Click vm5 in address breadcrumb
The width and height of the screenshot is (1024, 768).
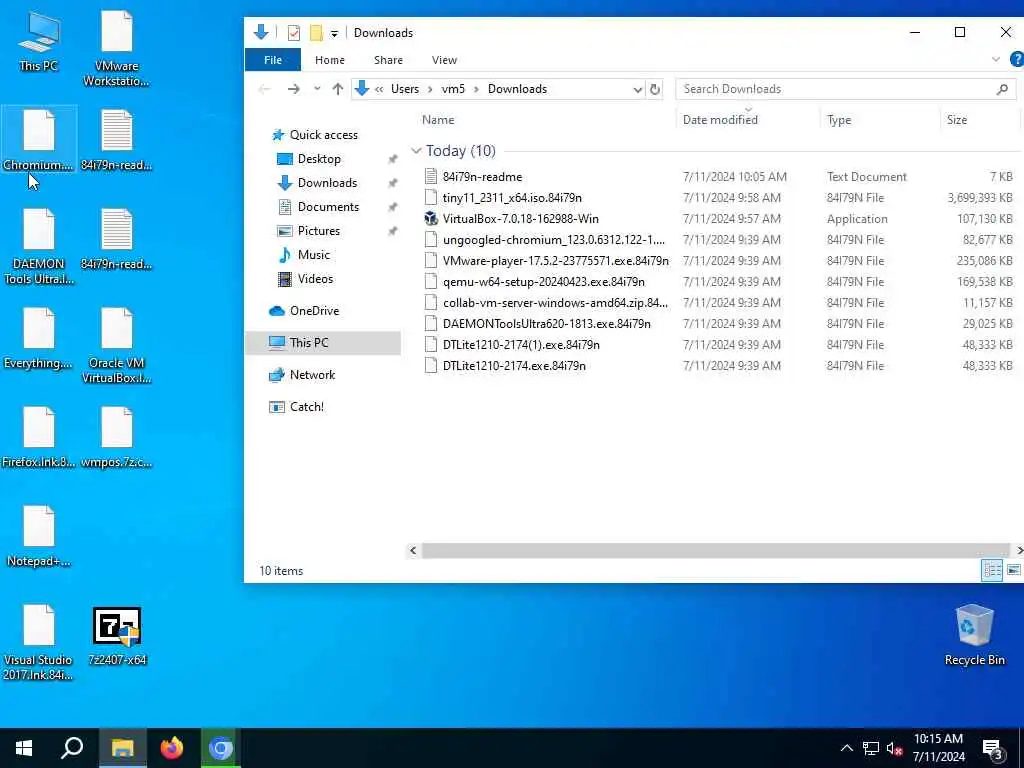pyautogui.click(x=453, y=89)
